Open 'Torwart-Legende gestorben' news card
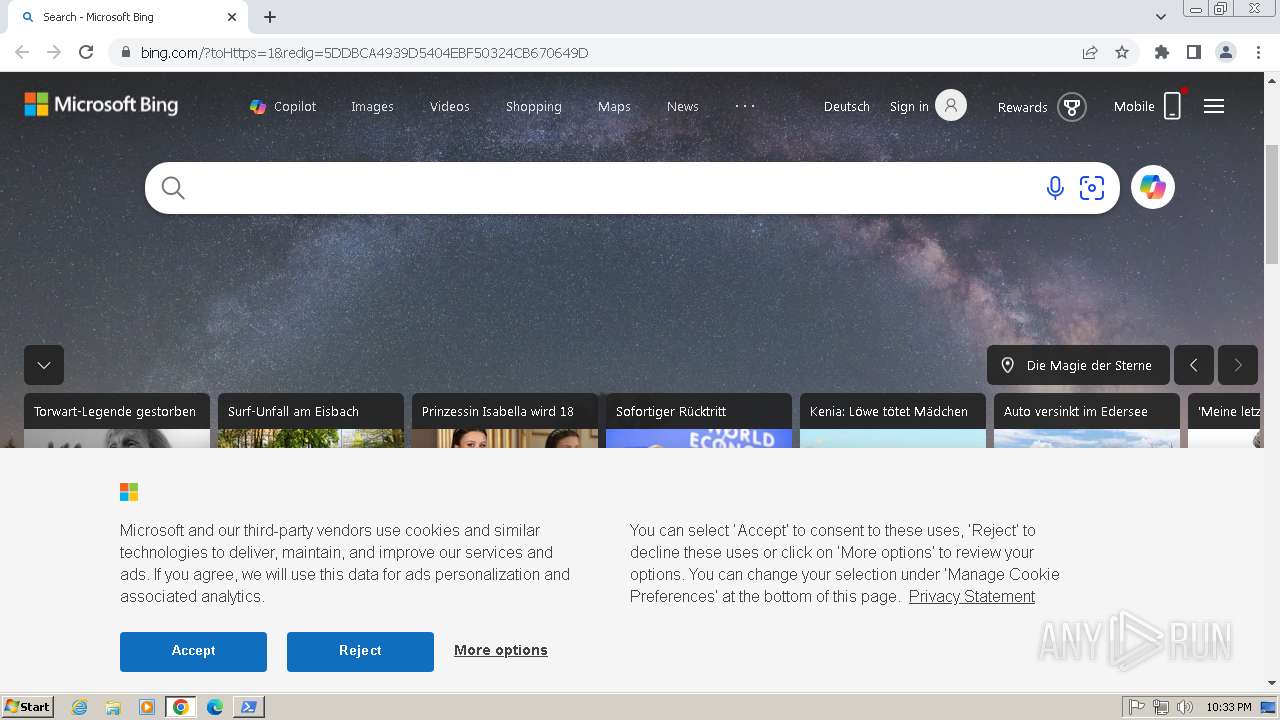Screen dimensions: 1280x720 (117, 420)
